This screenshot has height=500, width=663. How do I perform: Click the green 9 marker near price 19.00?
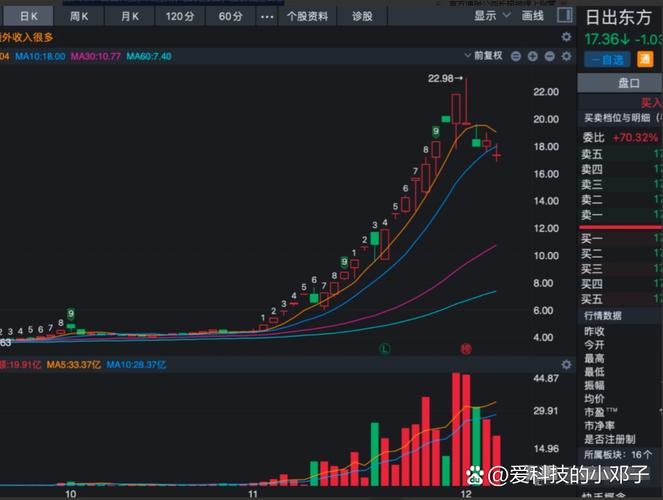pos(436,131)
